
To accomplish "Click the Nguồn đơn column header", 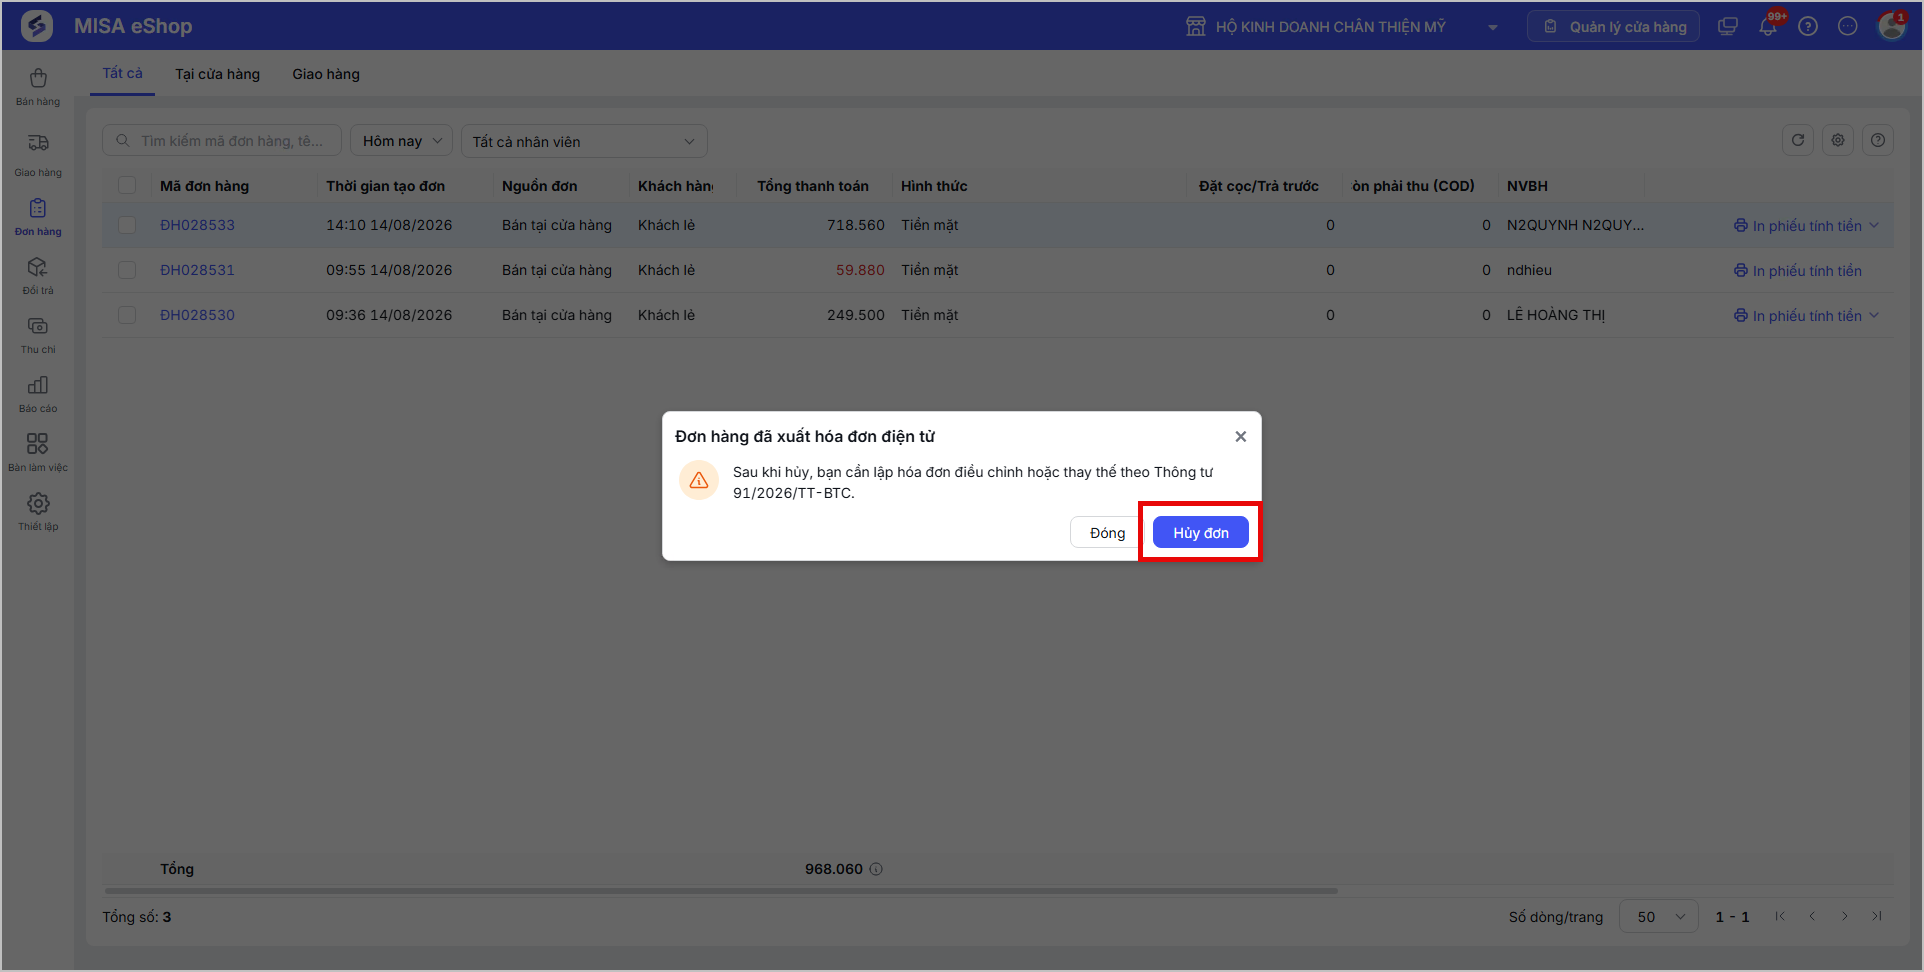I will tap(539, 186).
